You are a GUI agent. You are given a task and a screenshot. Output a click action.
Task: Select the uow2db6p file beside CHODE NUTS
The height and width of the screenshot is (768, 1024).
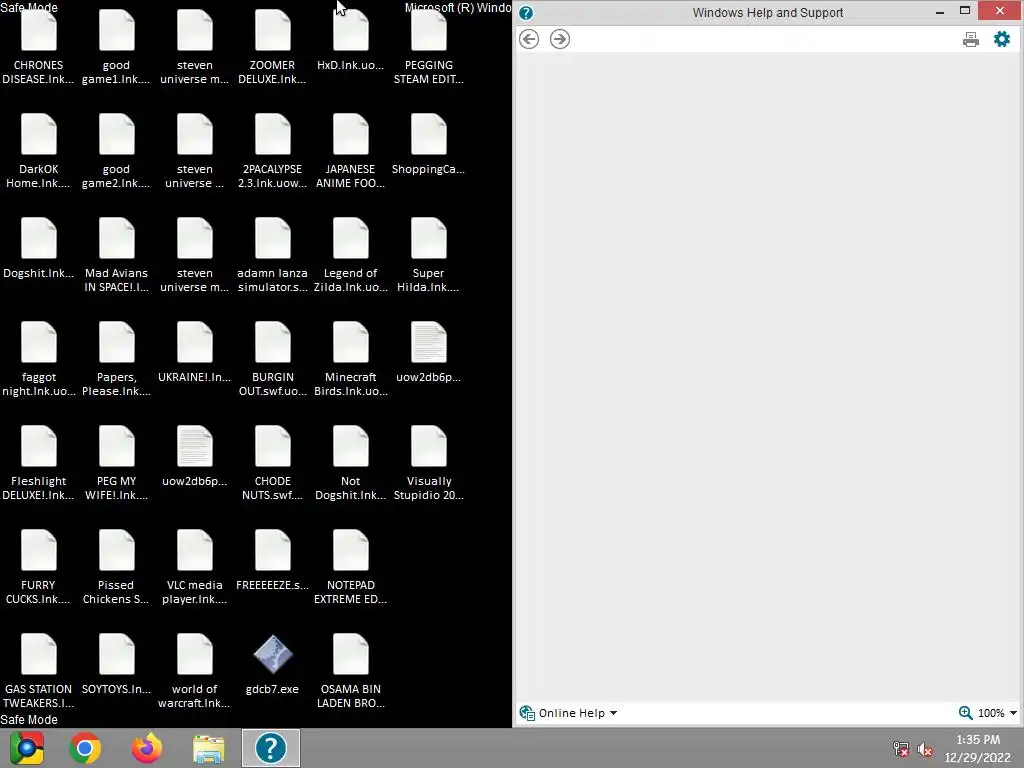(x=195, y=456)
